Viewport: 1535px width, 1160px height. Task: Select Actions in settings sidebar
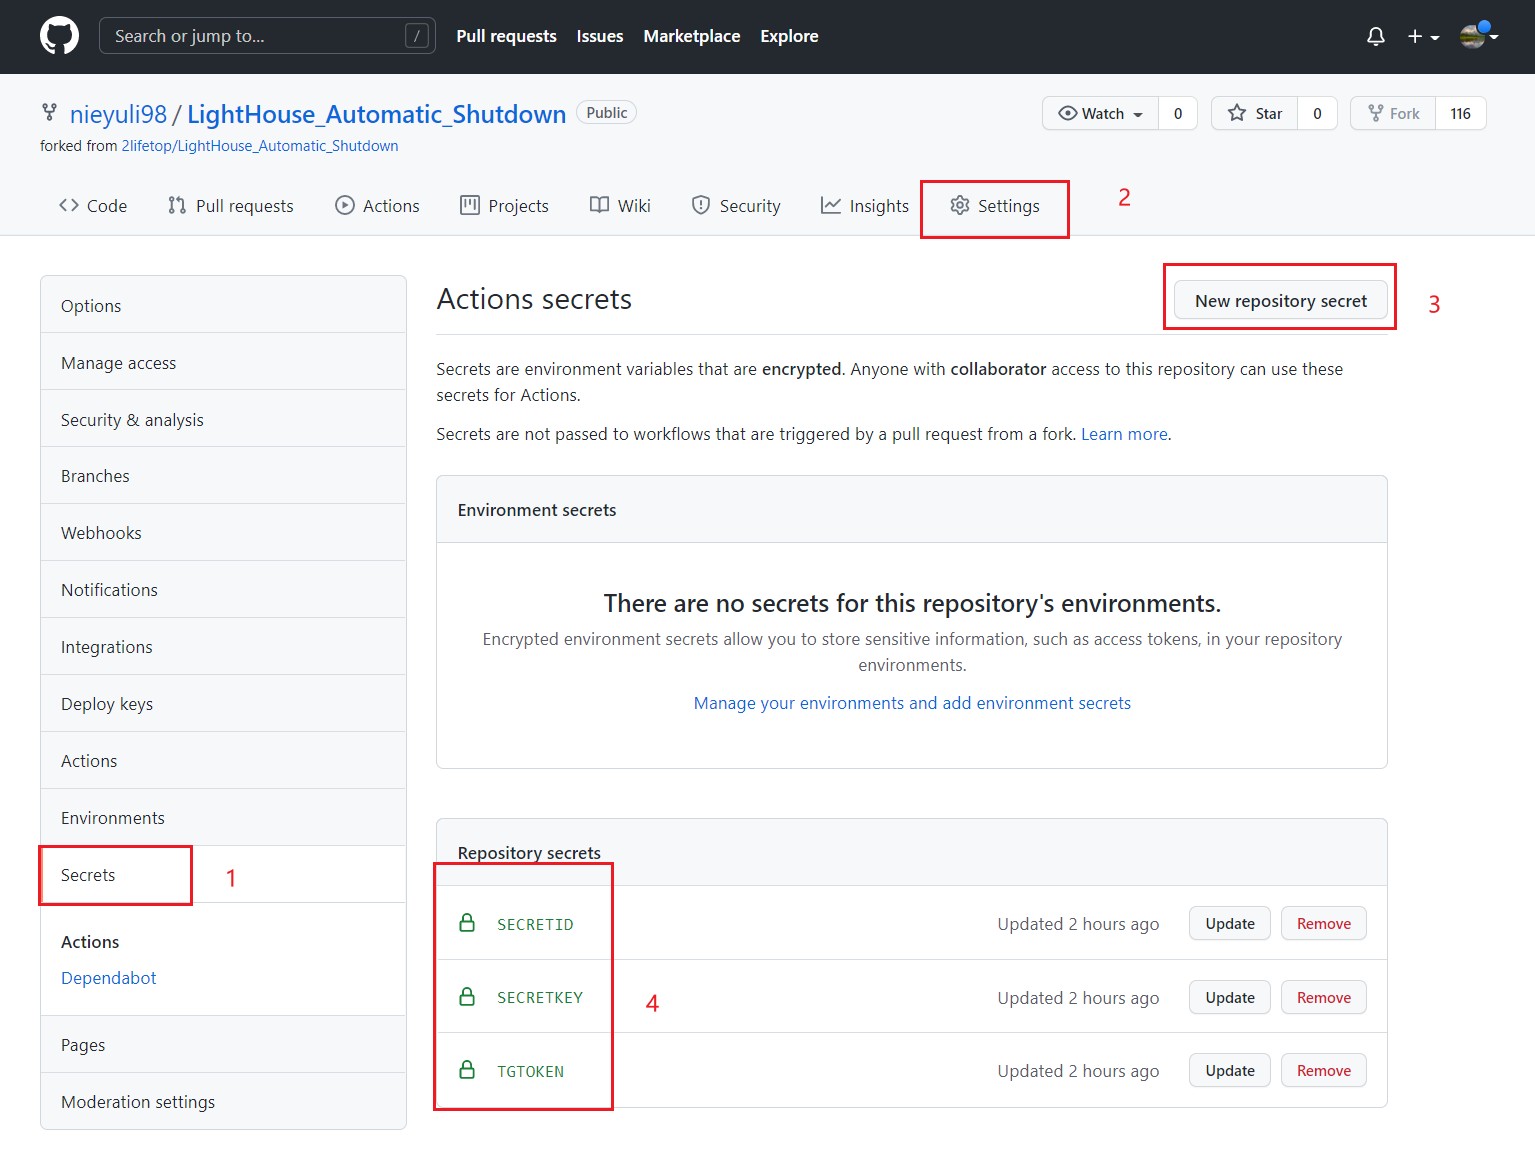click(223, 761)
